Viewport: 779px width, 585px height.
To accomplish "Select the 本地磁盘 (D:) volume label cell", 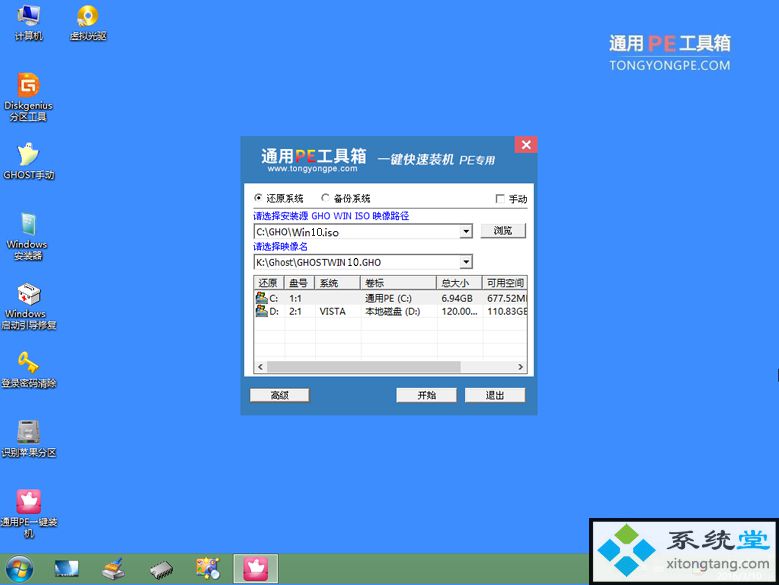I will 392,311.
